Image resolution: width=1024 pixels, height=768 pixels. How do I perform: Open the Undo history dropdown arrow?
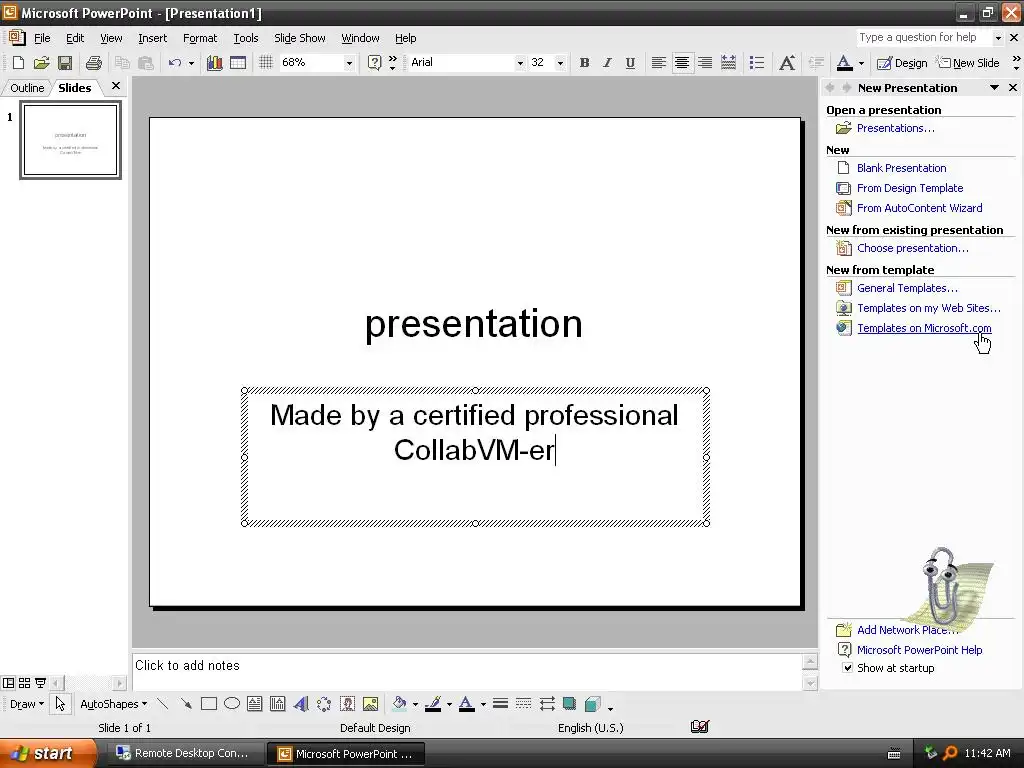(x=191, y=63)
